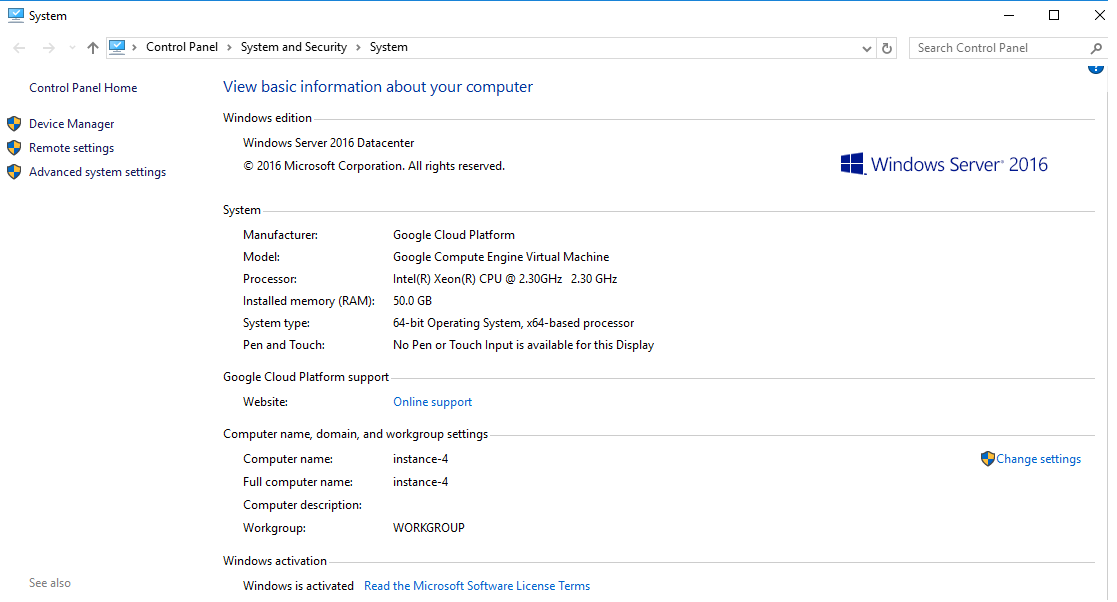Close the System window

[x=1099, y=15]
